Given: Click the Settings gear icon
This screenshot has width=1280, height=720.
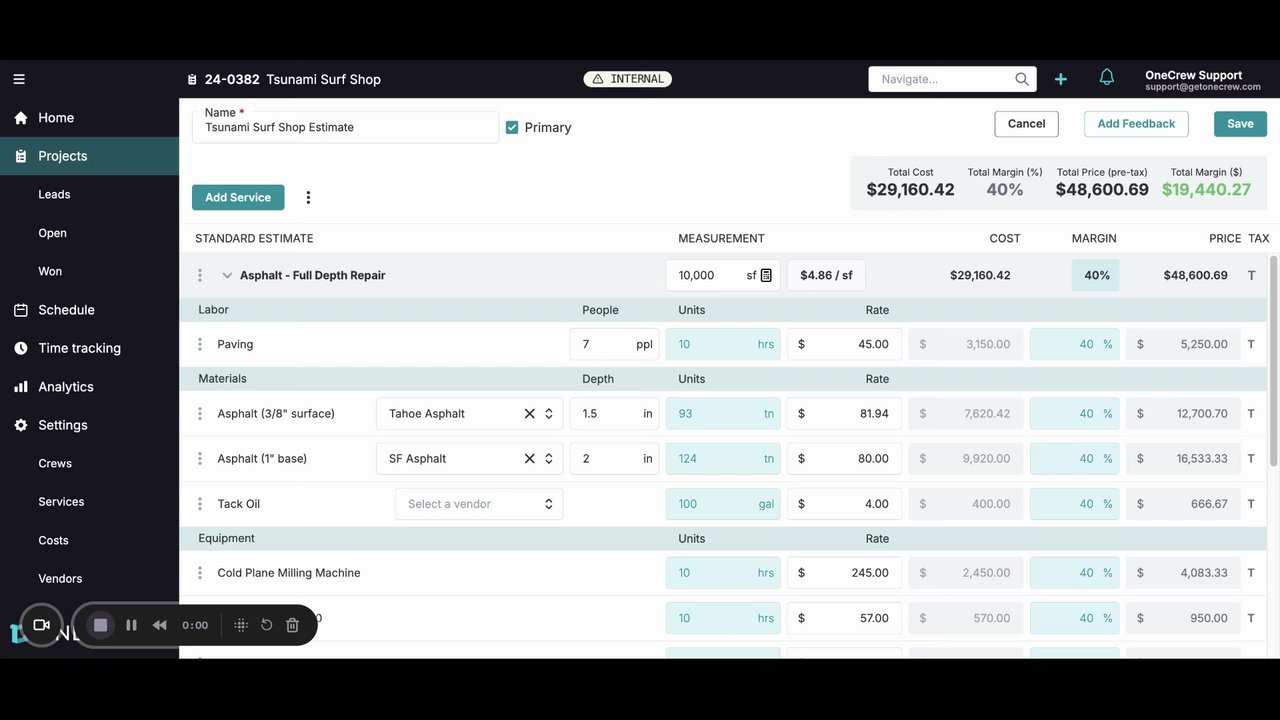Looking at the screenshot, I should click(20, 425).
